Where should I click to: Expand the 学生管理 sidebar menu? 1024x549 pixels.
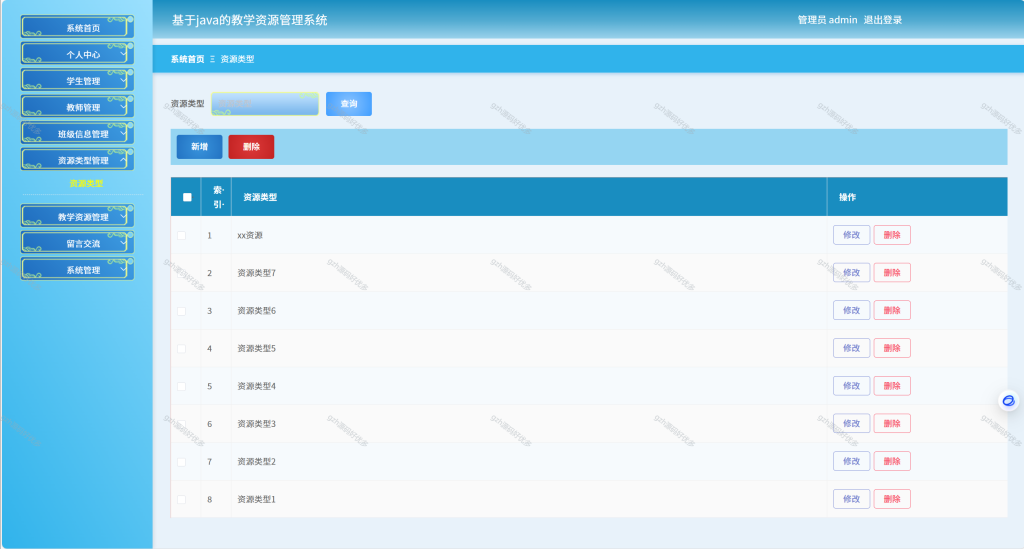[x=77, y=80]
